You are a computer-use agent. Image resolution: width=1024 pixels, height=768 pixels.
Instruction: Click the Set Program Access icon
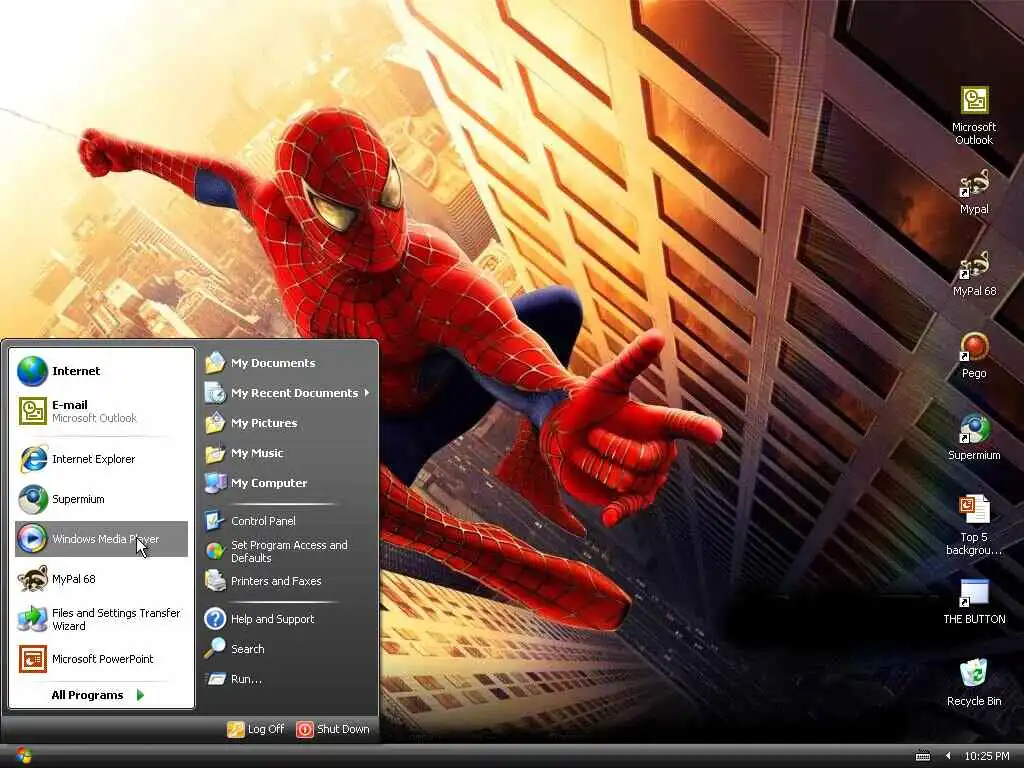[x=215, y=551]
